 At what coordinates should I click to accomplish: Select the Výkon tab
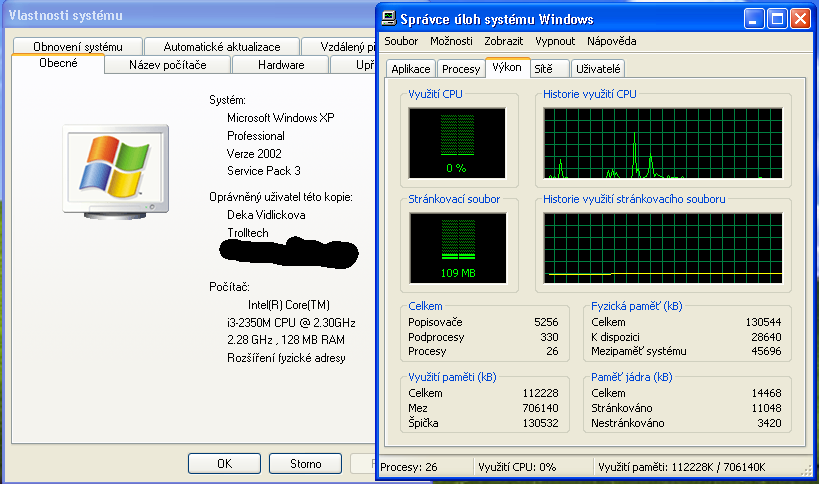click(507, 67)
